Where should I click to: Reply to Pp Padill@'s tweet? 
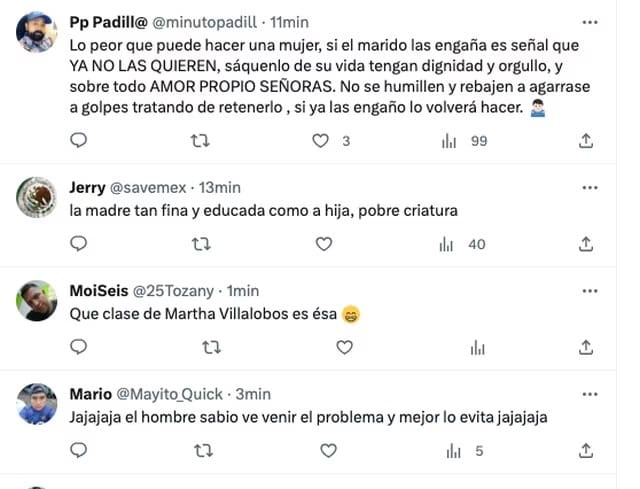pyautogui.click(x=80, y=141)
